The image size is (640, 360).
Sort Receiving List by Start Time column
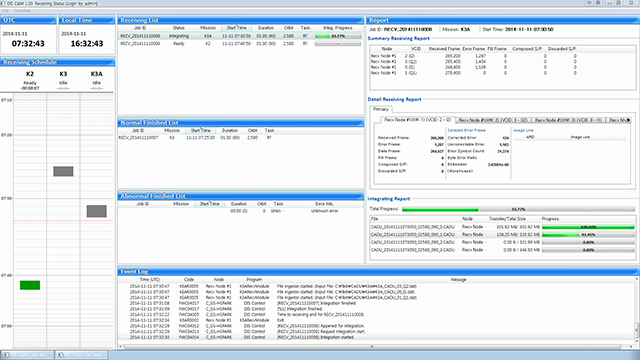point(237,28)
